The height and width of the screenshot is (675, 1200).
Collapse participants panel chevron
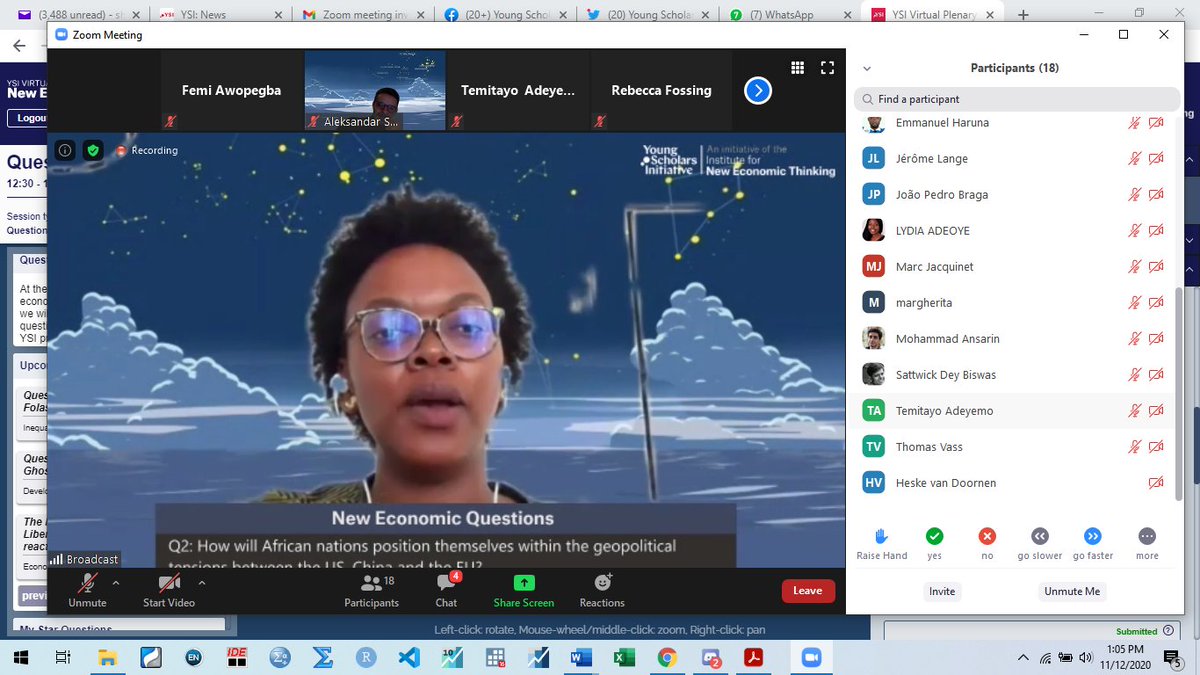pos(867,68)
